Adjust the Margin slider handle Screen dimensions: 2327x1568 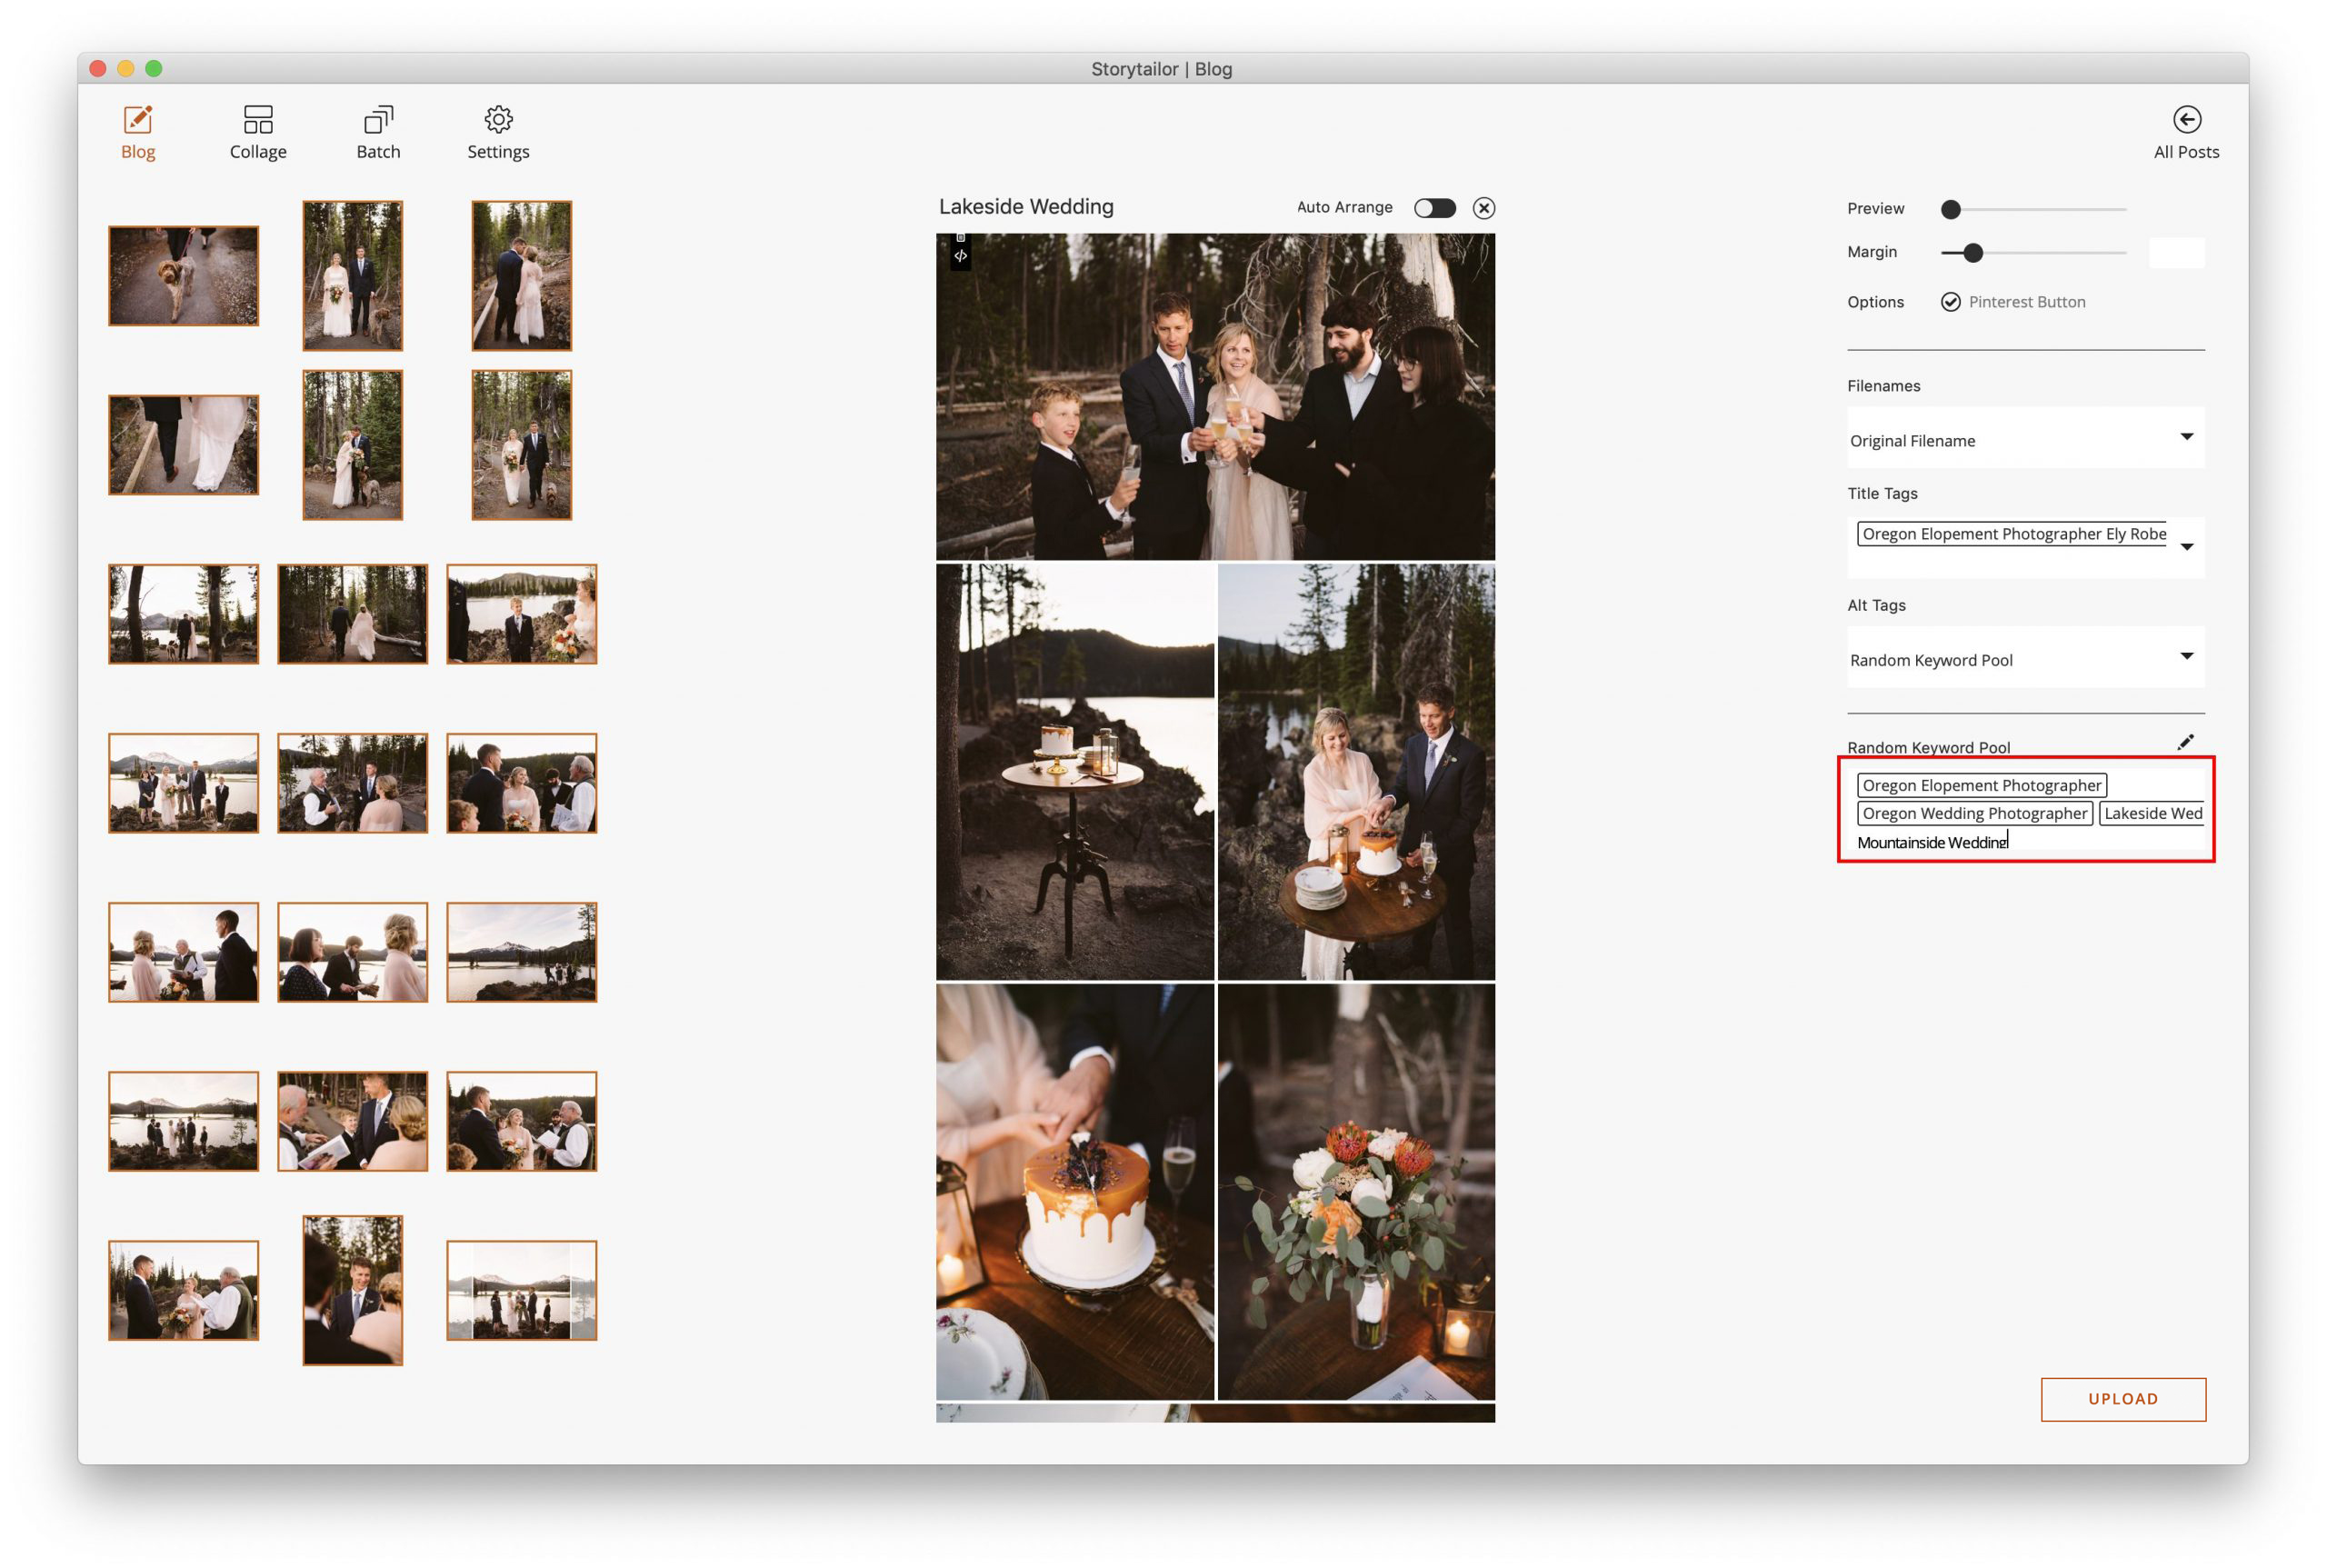pos(1972,253)
